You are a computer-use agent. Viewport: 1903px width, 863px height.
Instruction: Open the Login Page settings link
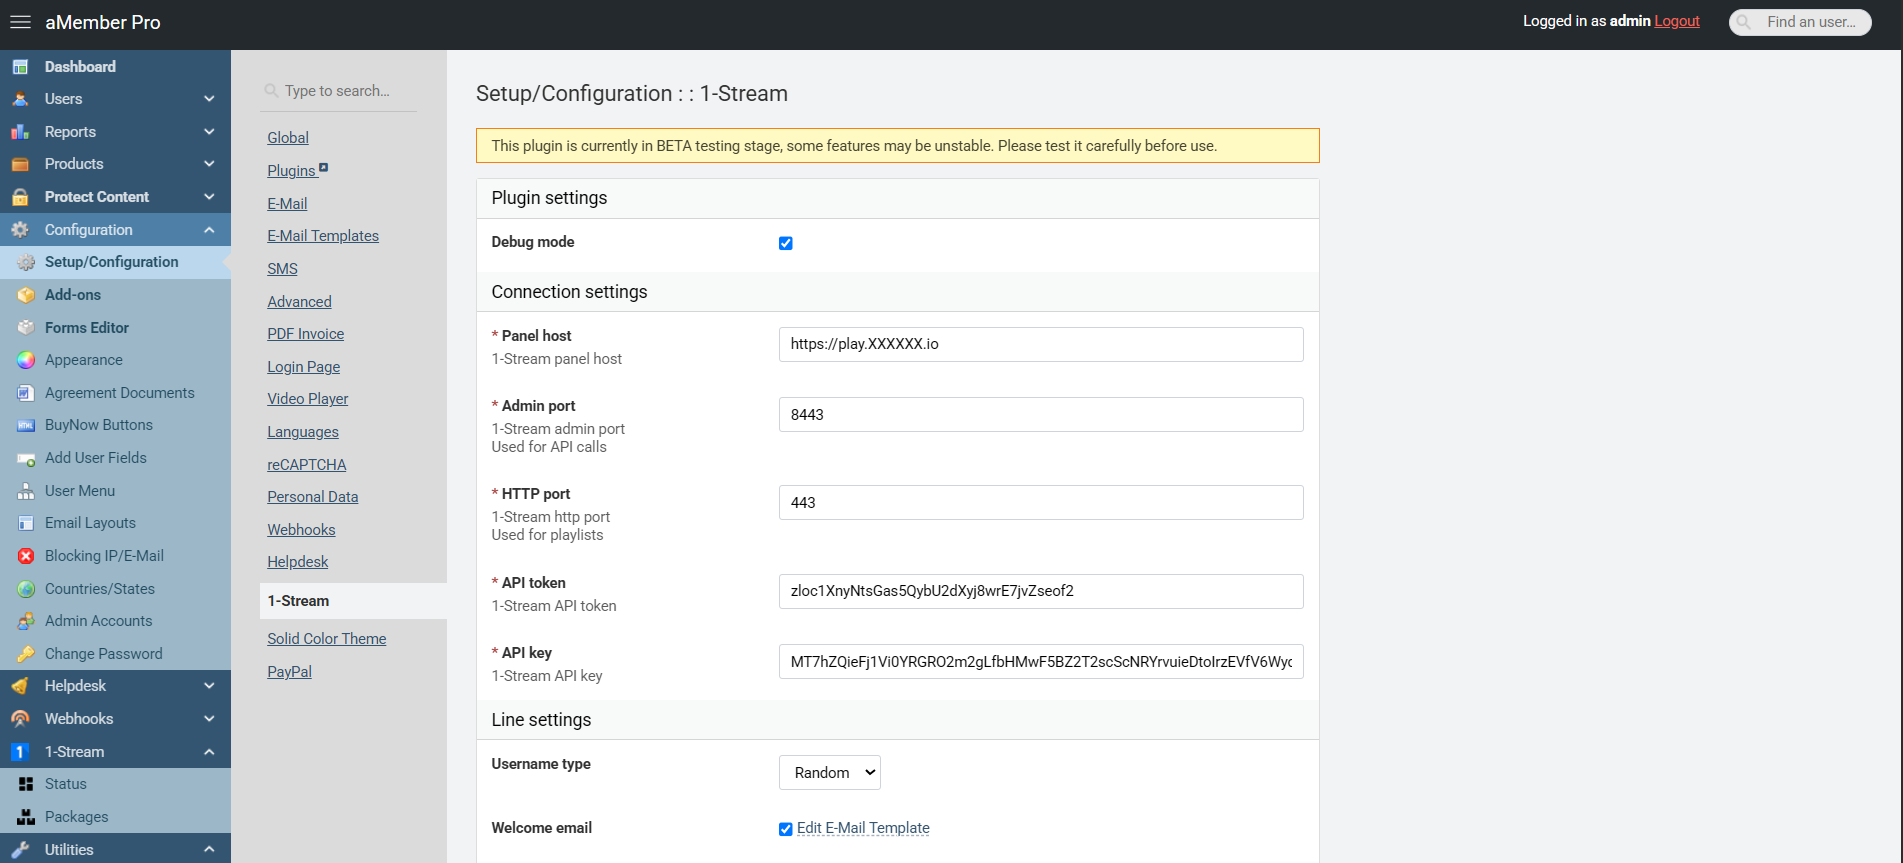tap(304, 367)
